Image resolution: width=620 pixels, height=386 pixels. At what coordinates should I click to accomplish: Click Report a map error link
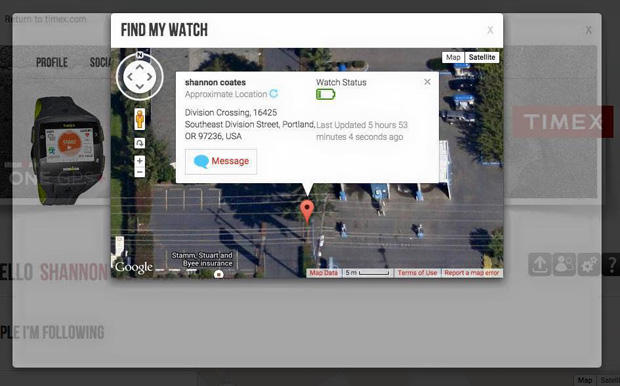coord(472,273)
